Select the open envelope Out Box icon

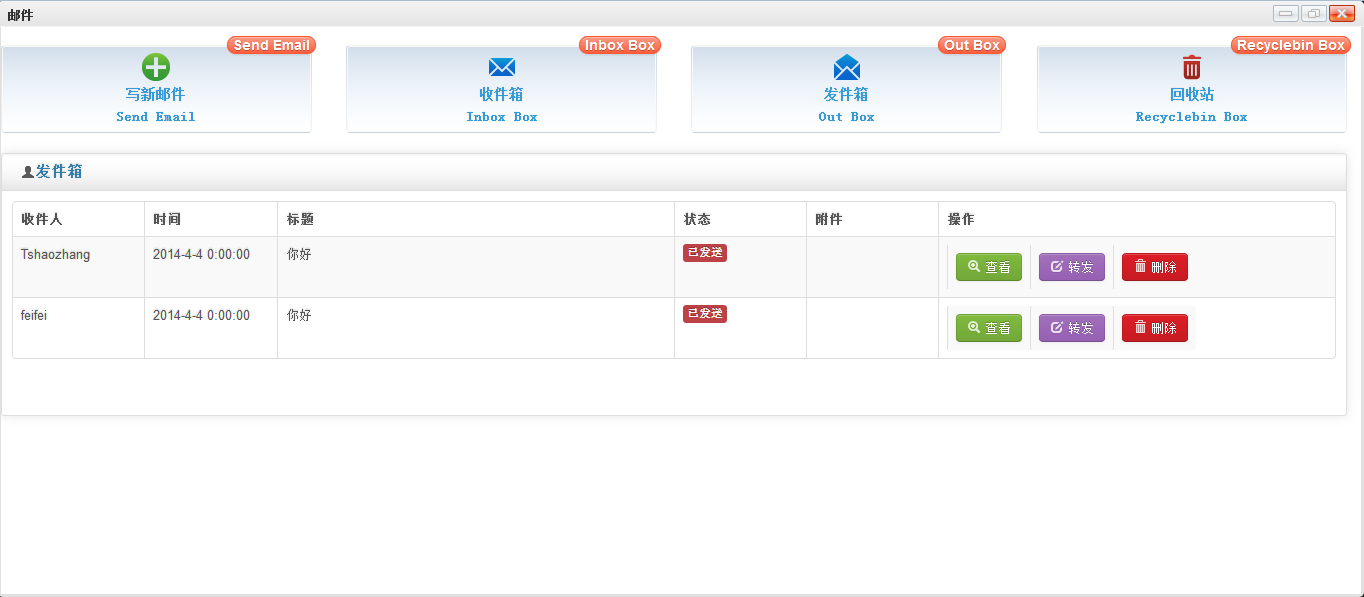pyautogui.click(x=846, y=67)
